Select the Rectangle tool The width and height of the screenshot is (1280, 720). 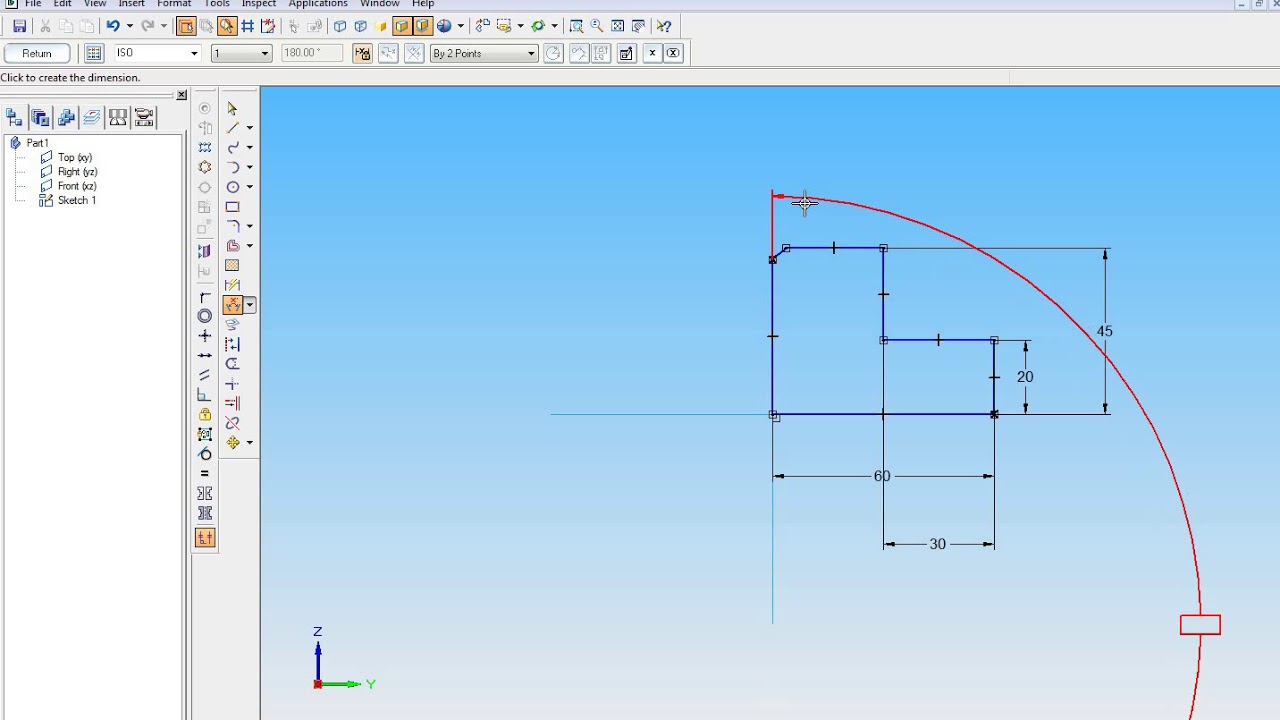pos(232,207)
